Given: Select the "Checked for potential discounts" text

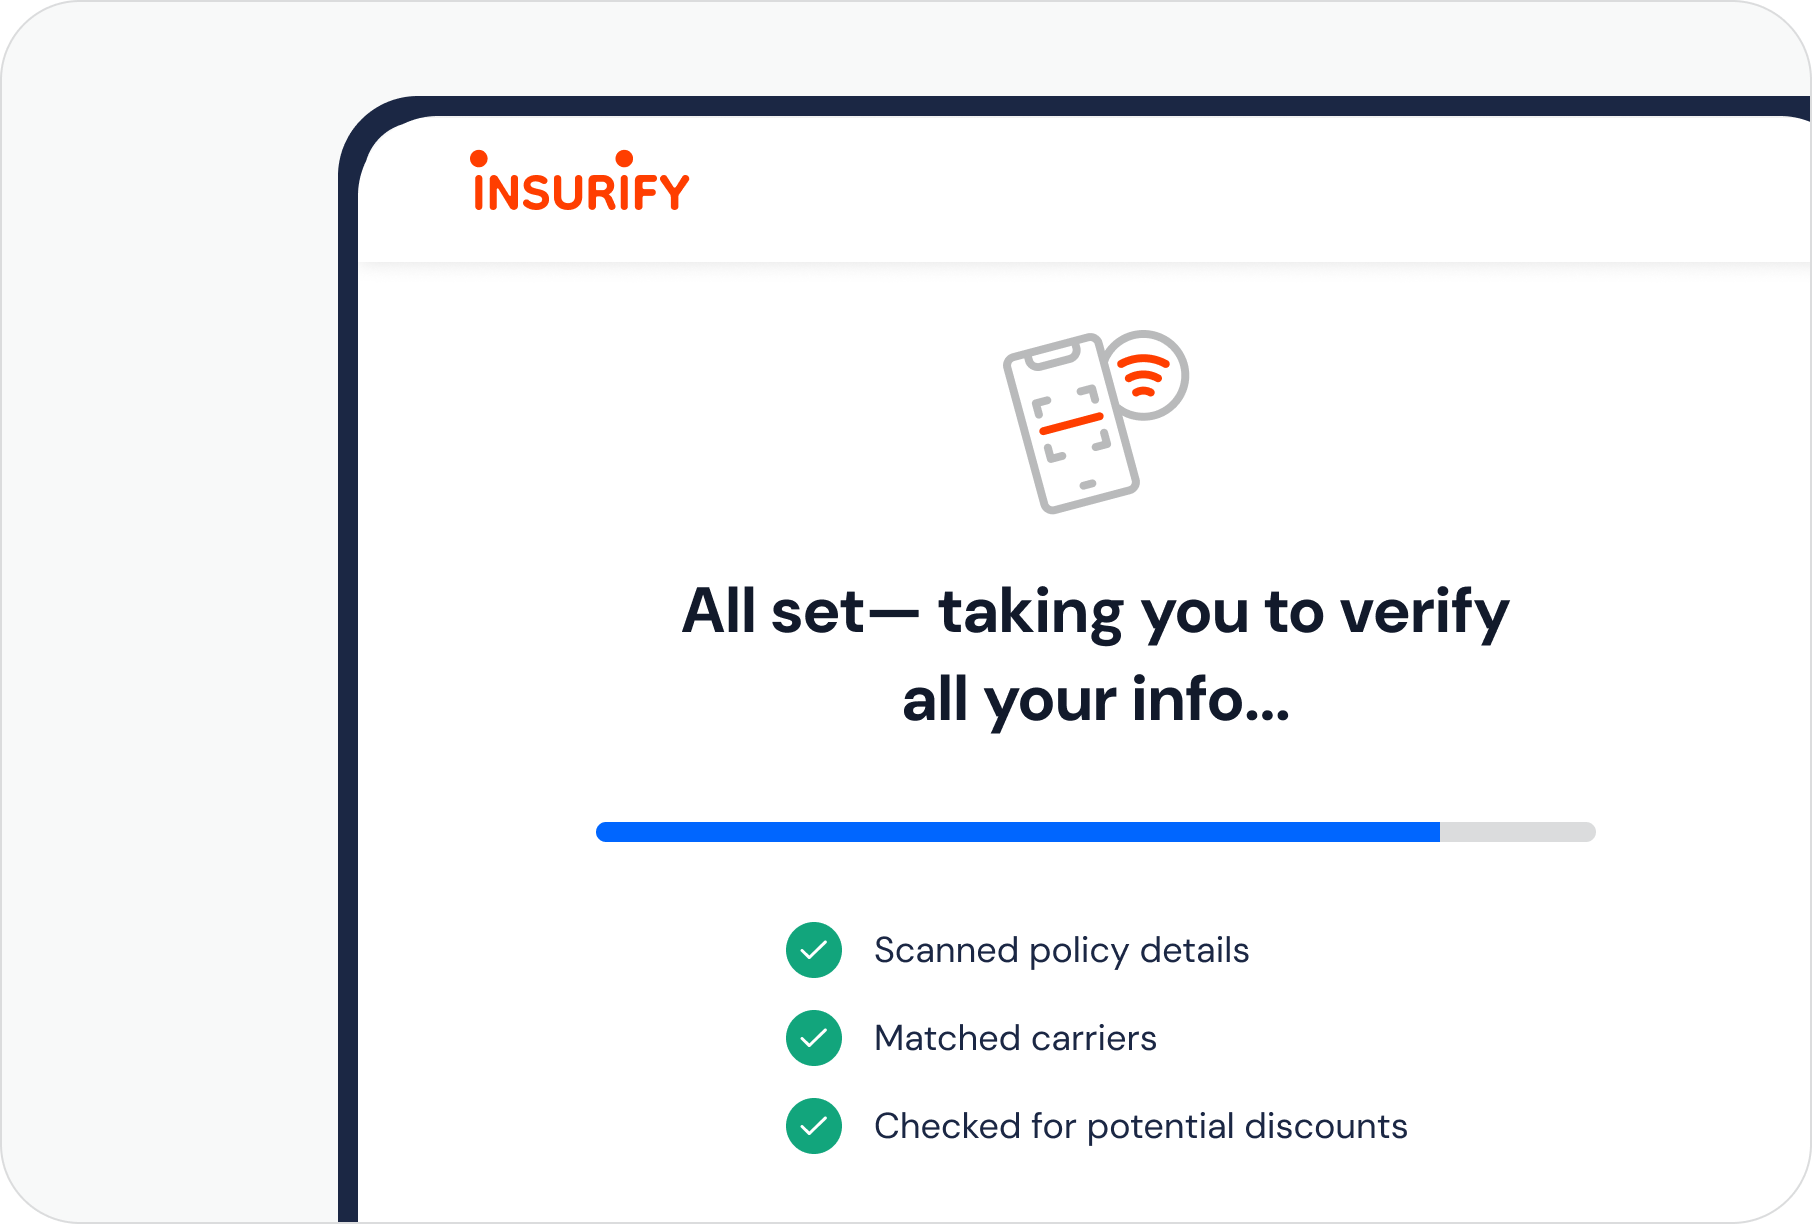Looking at the screenshot, I should point(1140,1126).
